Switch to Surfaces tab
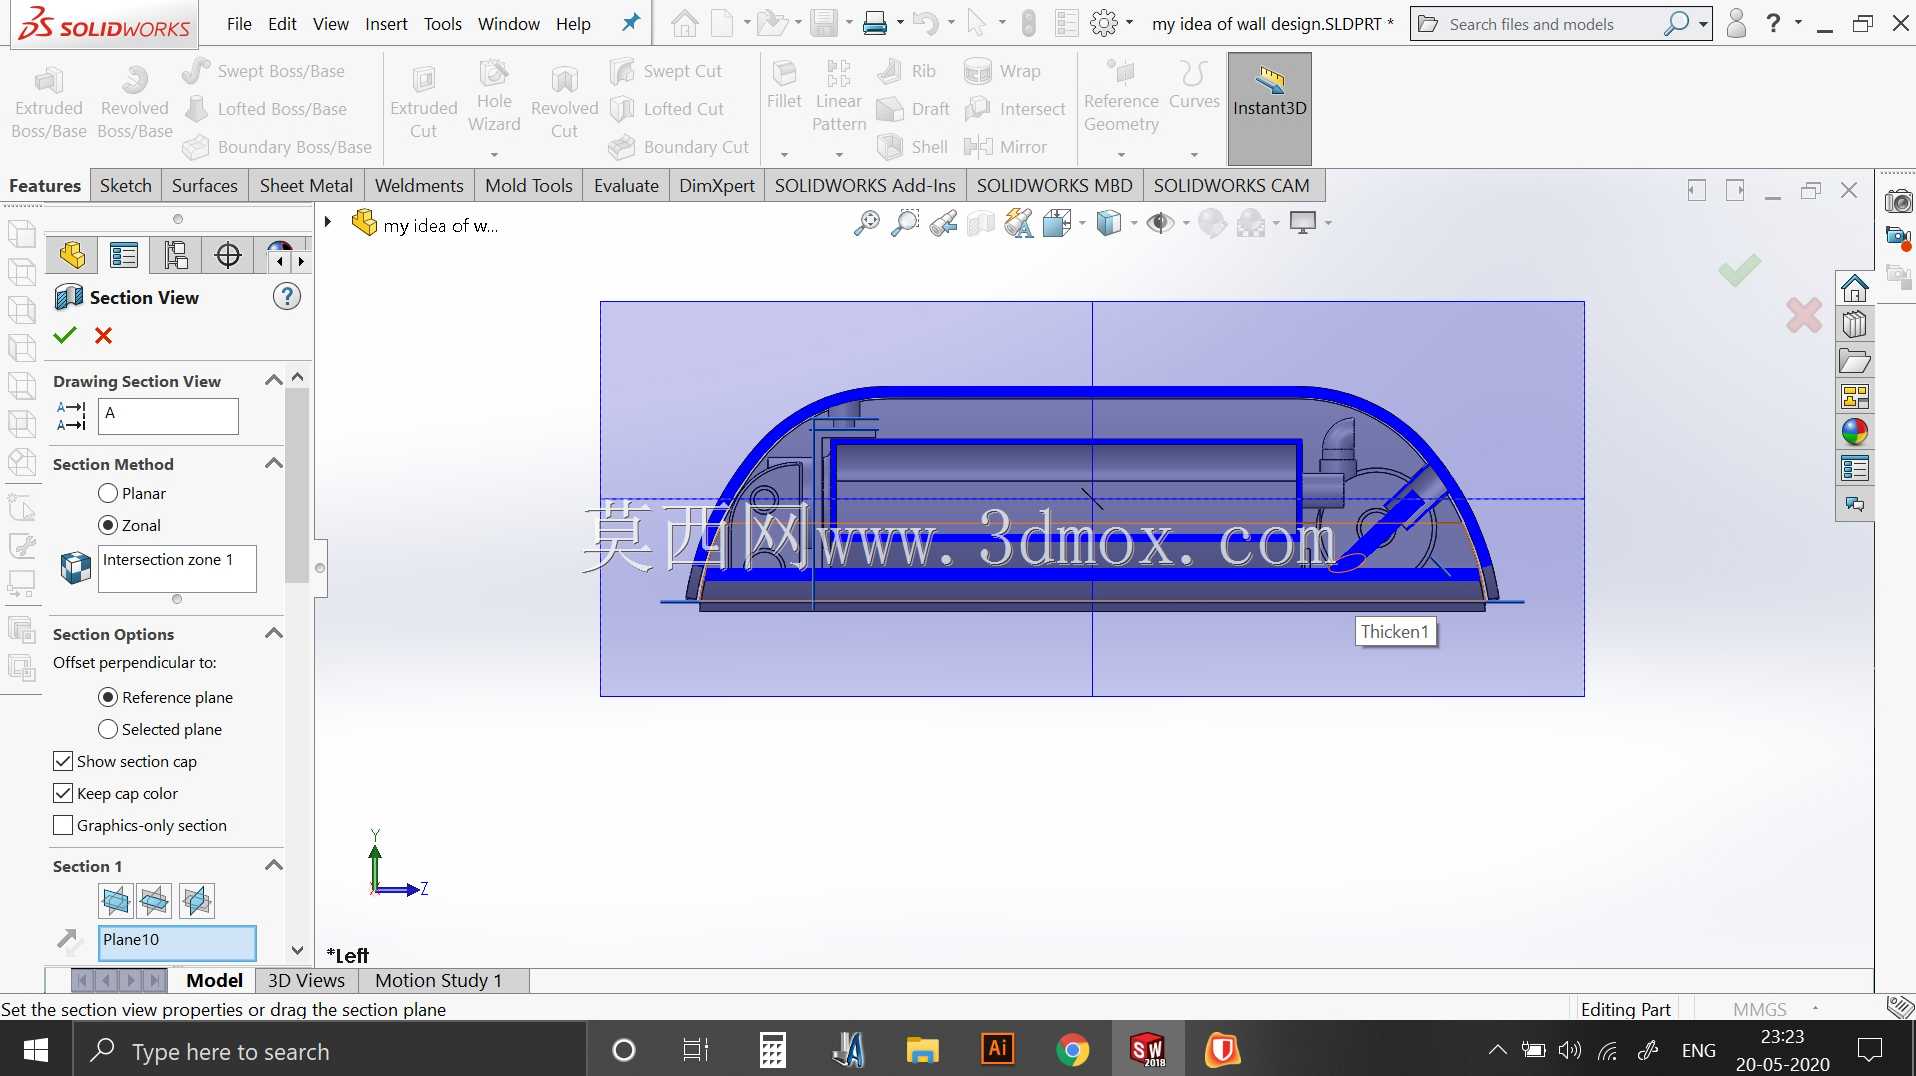 click(x=205, y=186)
